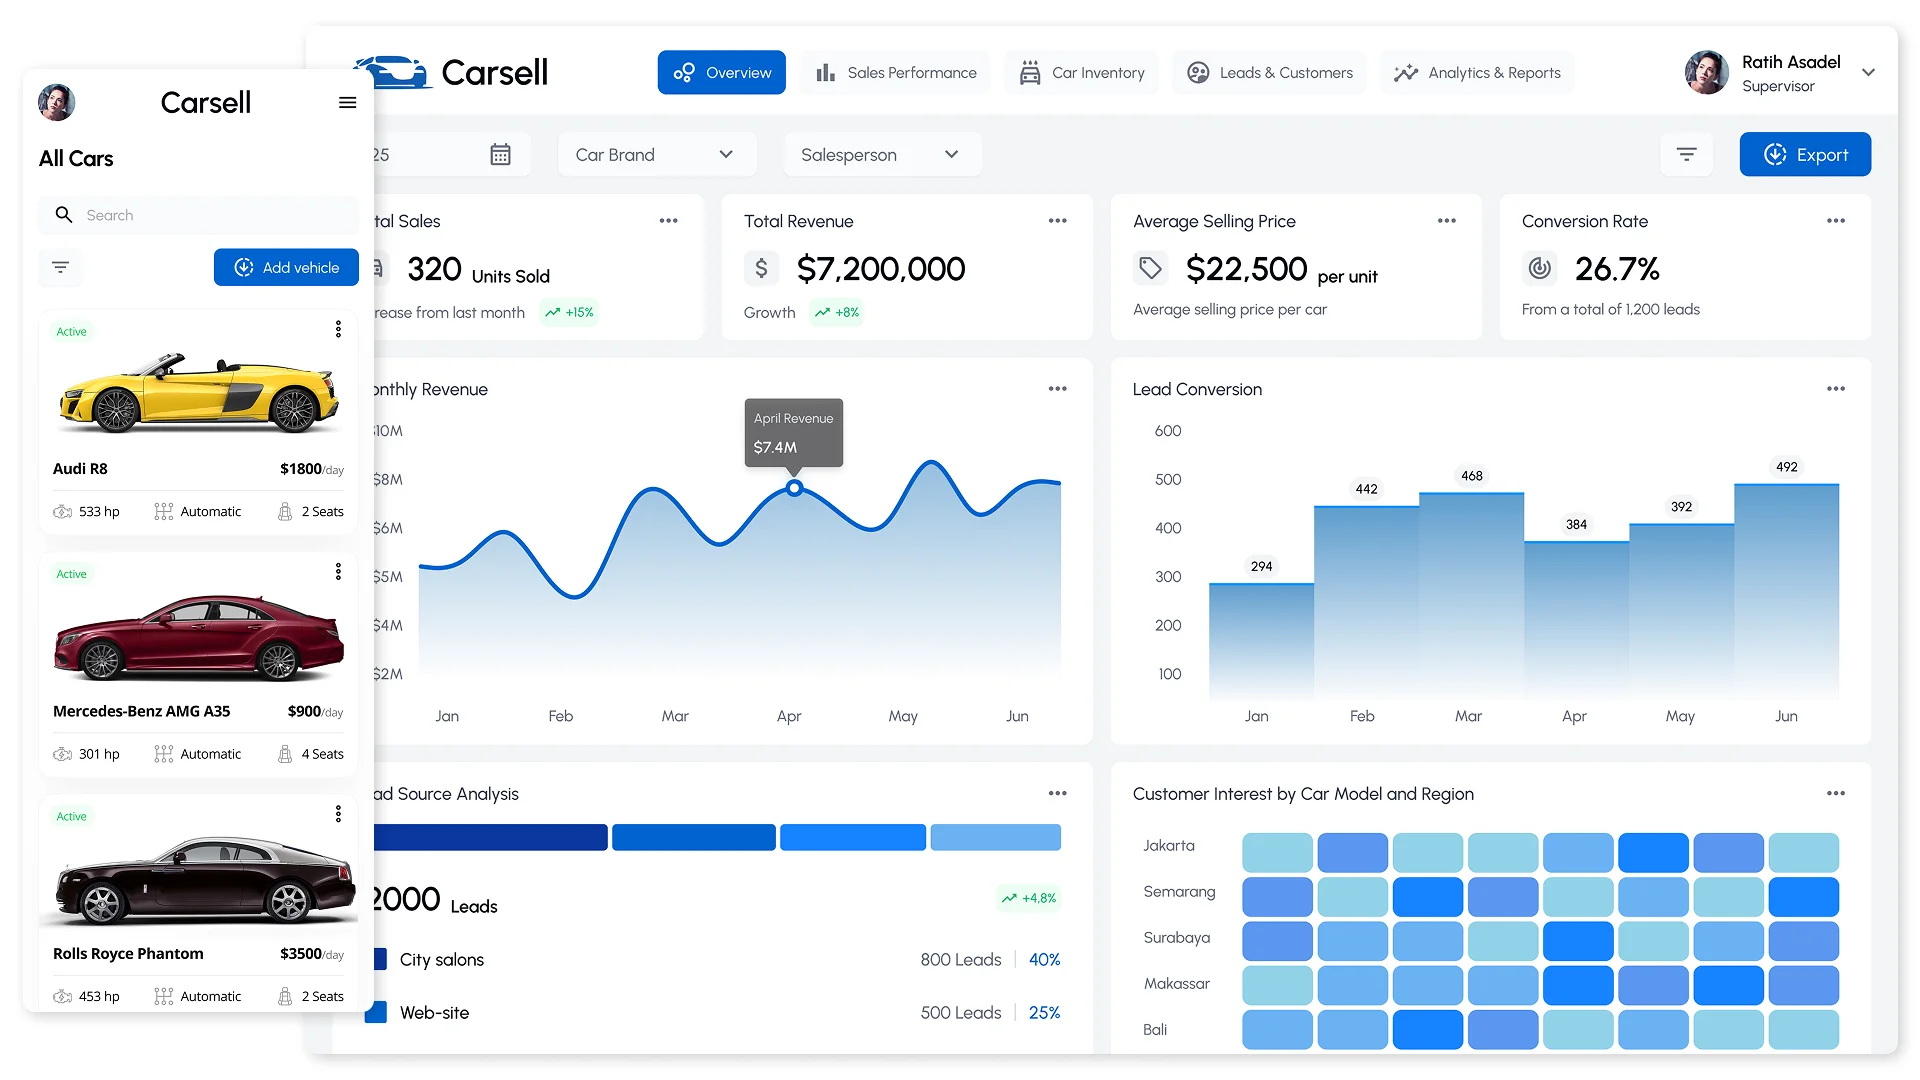The width and height of the screenshot is (1920, 1080).
Task: Click the Audi R8 transmission gear icon
Action: point(164,512)
